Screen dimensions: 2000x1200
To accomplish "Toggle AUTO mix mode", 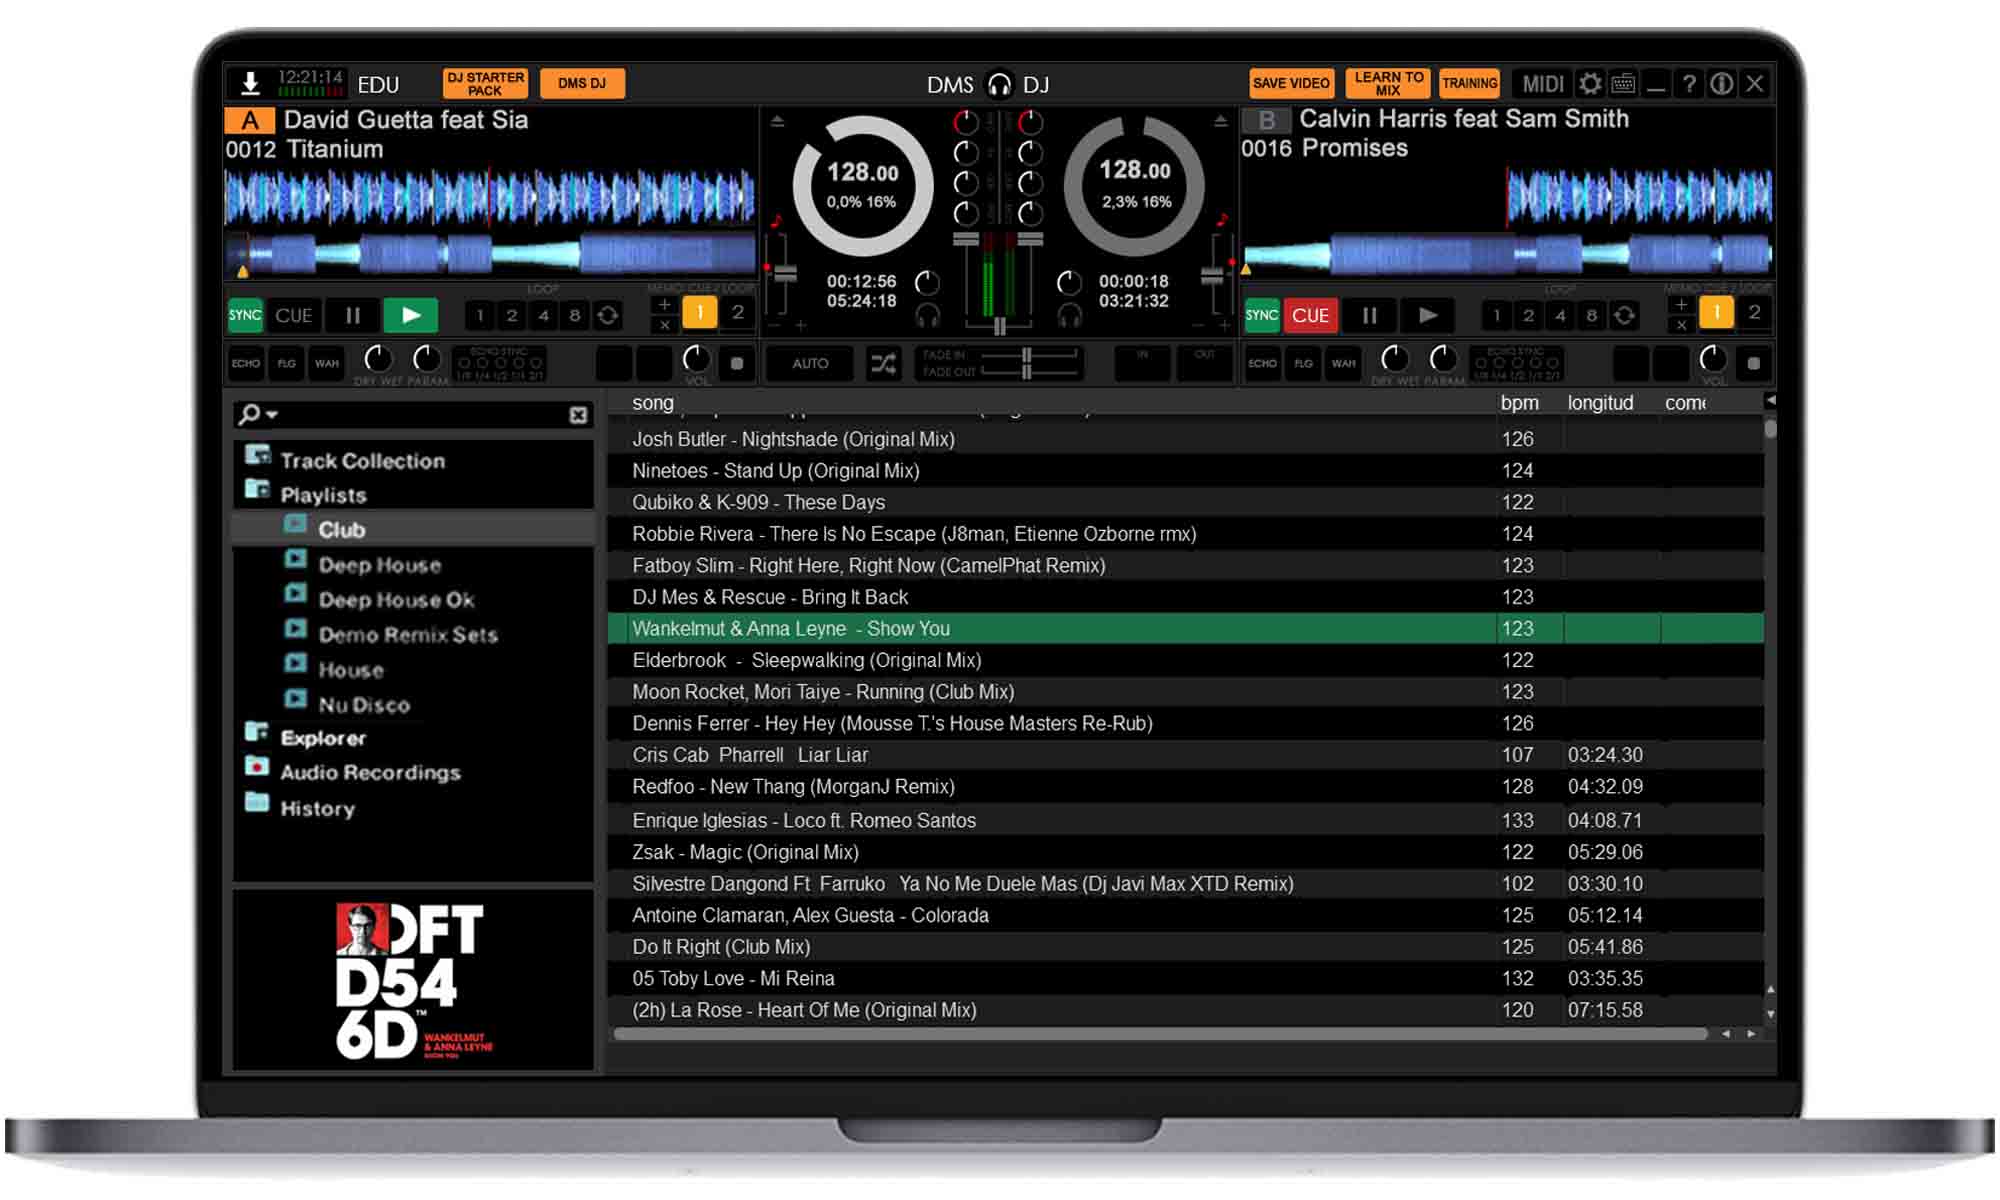I will 810,363.
